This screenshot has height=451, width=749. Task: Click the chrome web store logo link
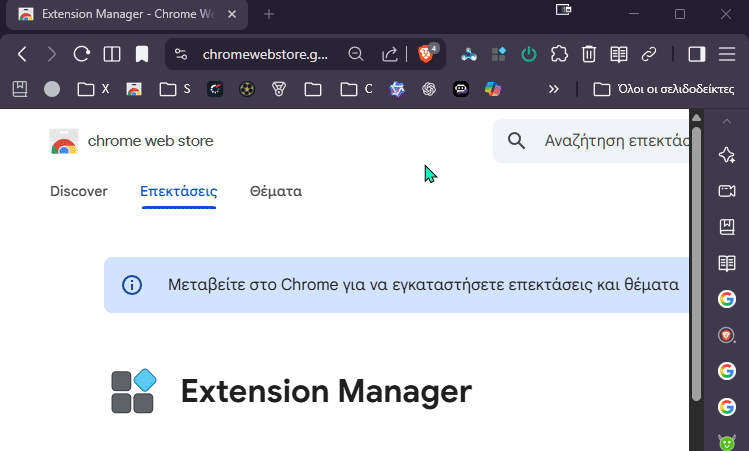click(131, 141)
